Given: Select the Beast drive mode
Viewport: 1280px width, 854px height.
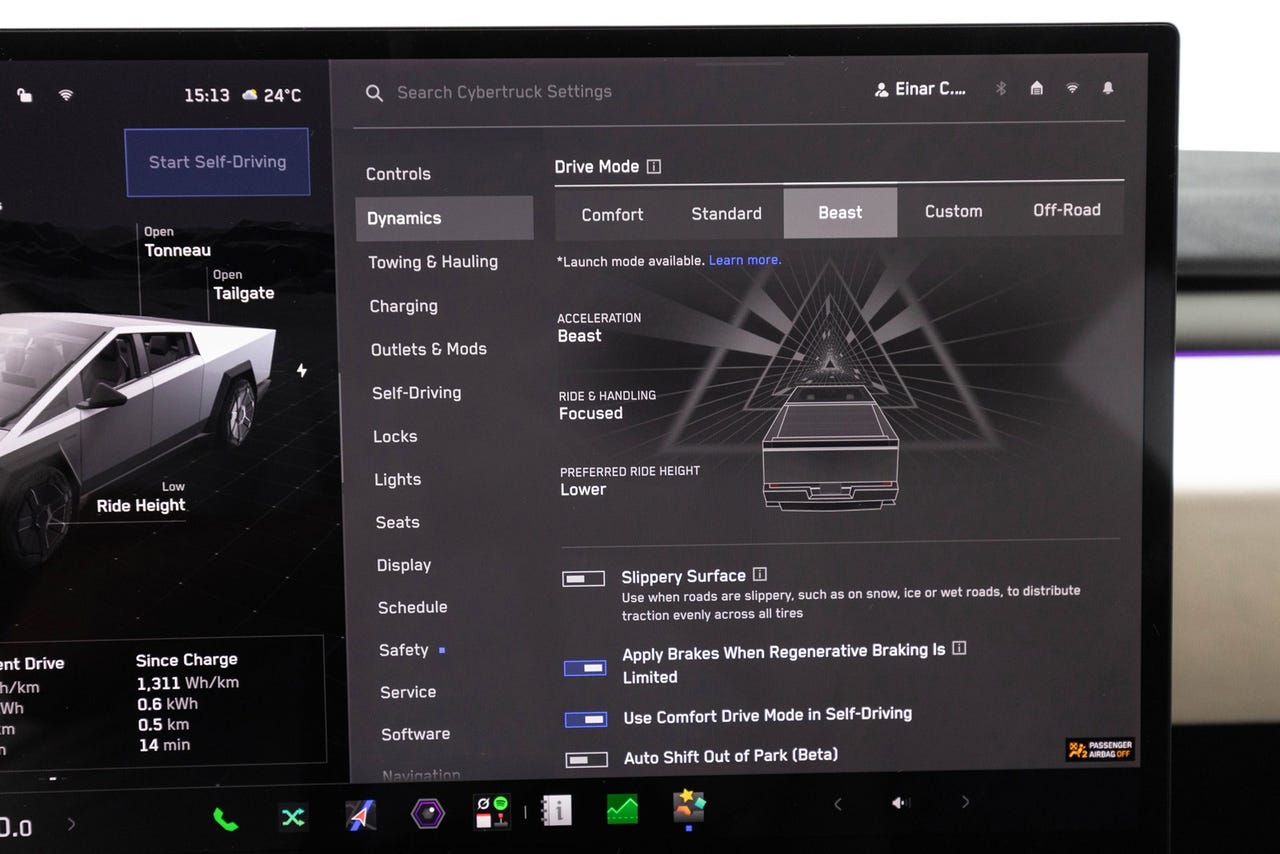Looking at the screenshot, I should point(840,212).
